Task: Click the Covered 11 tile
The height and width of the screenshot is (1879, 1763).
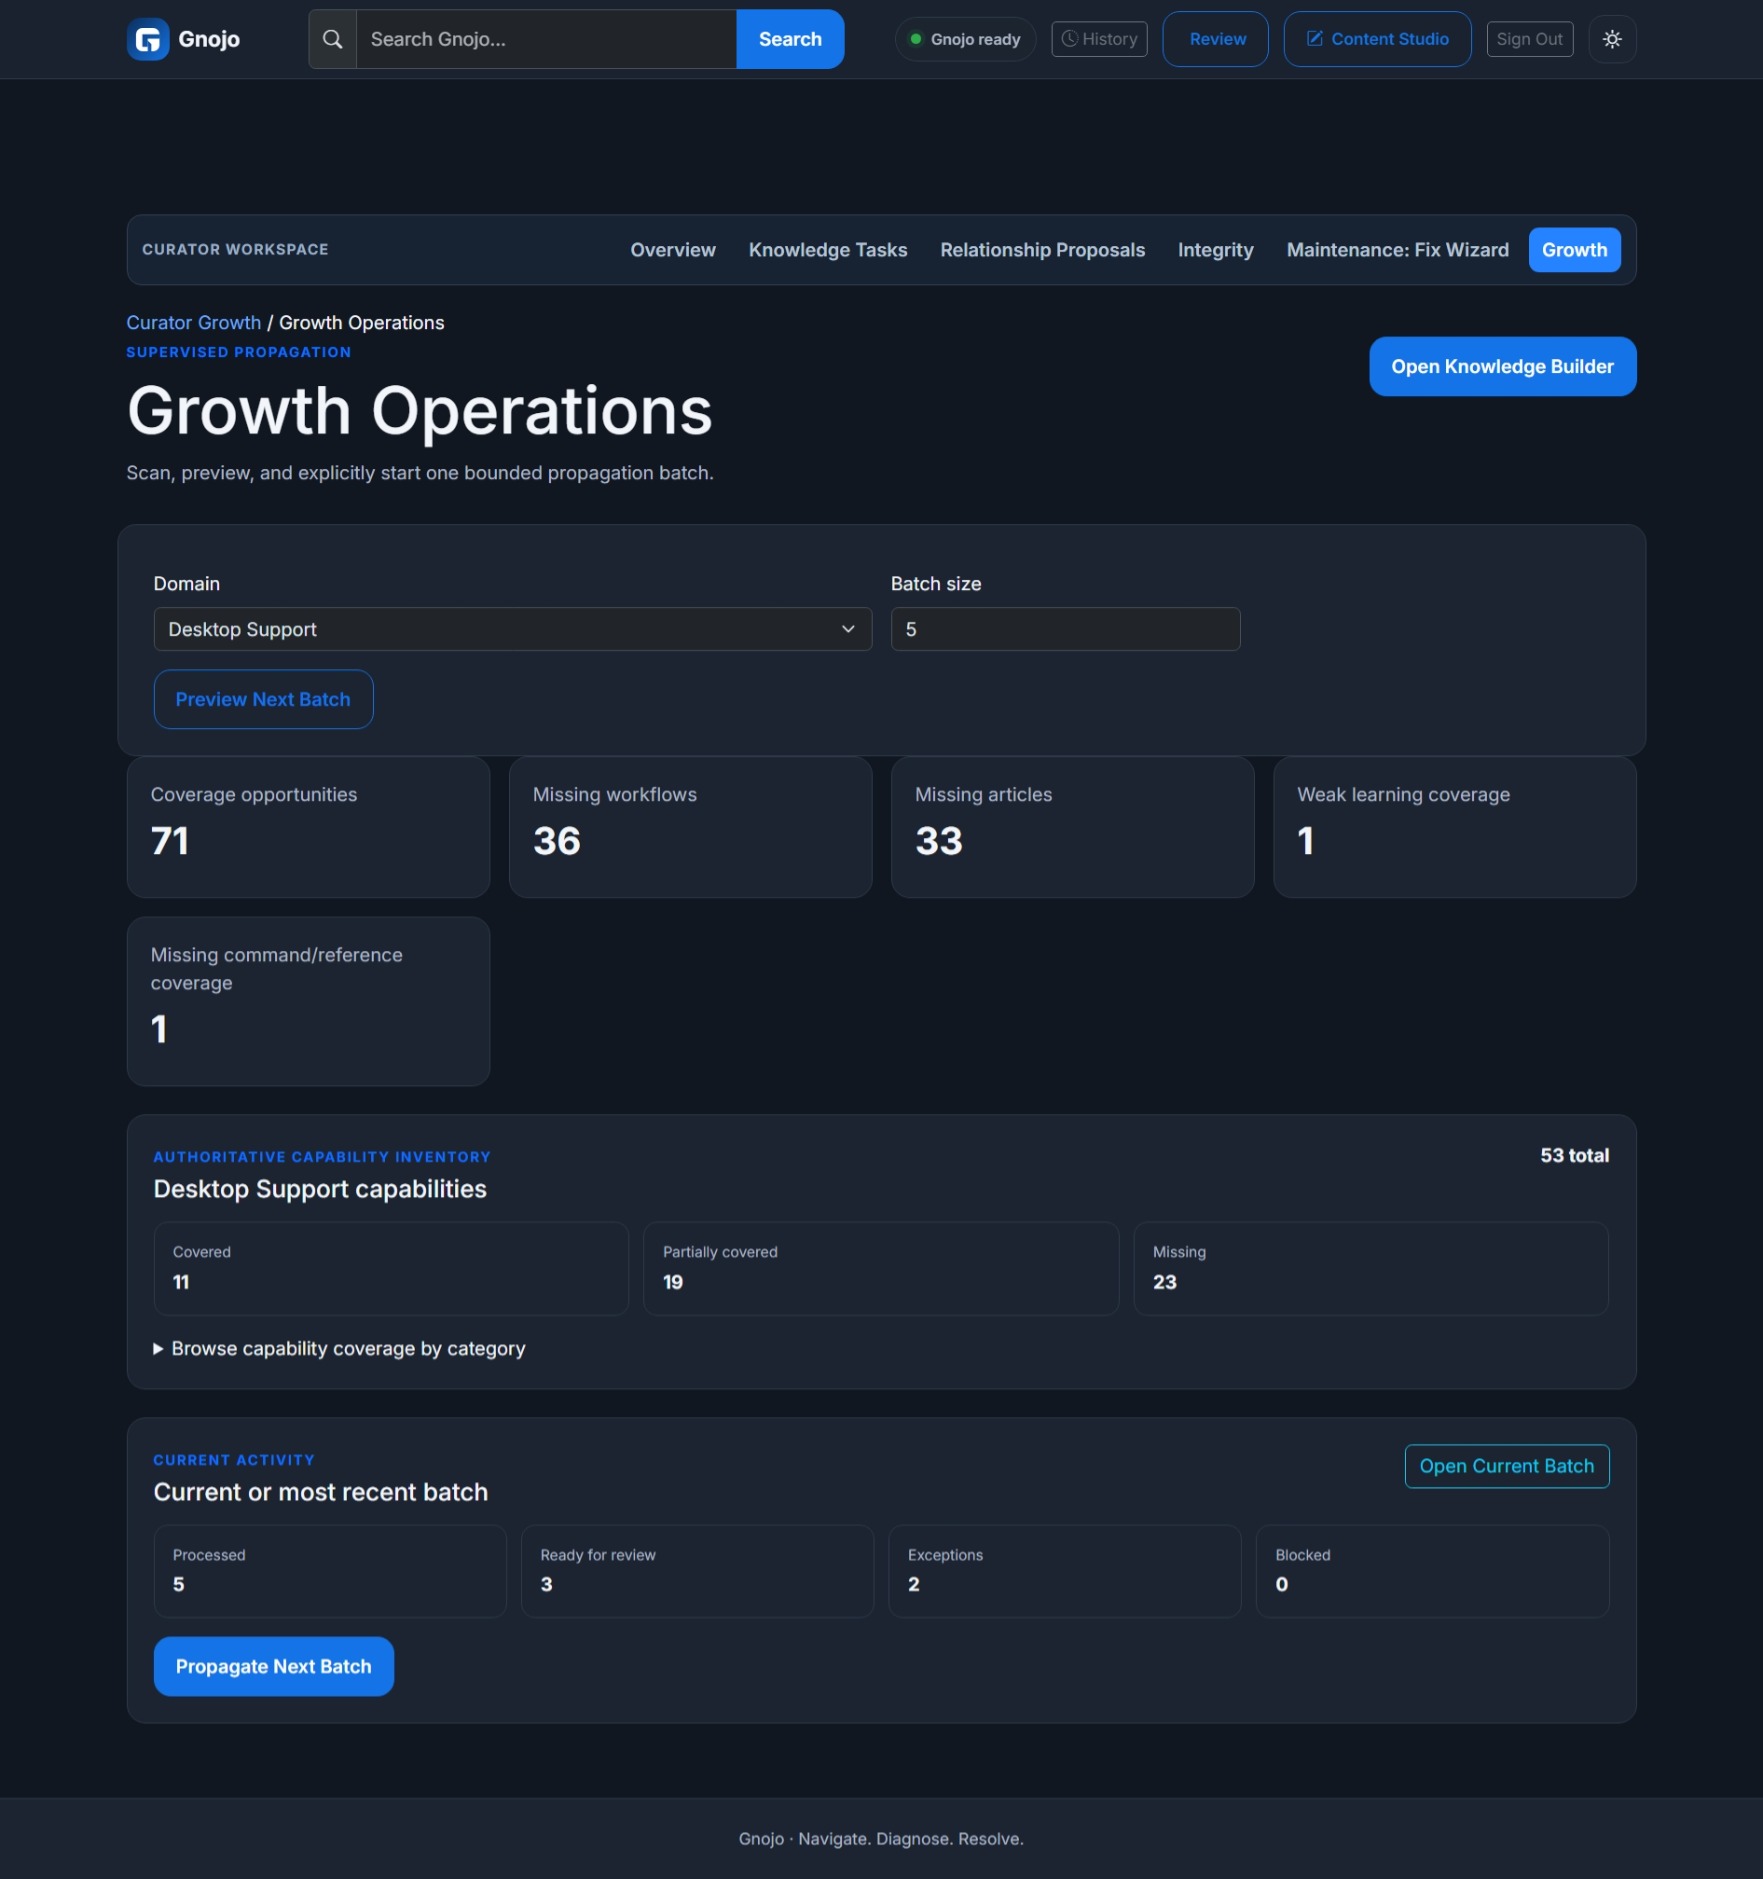Action: 391,1268
